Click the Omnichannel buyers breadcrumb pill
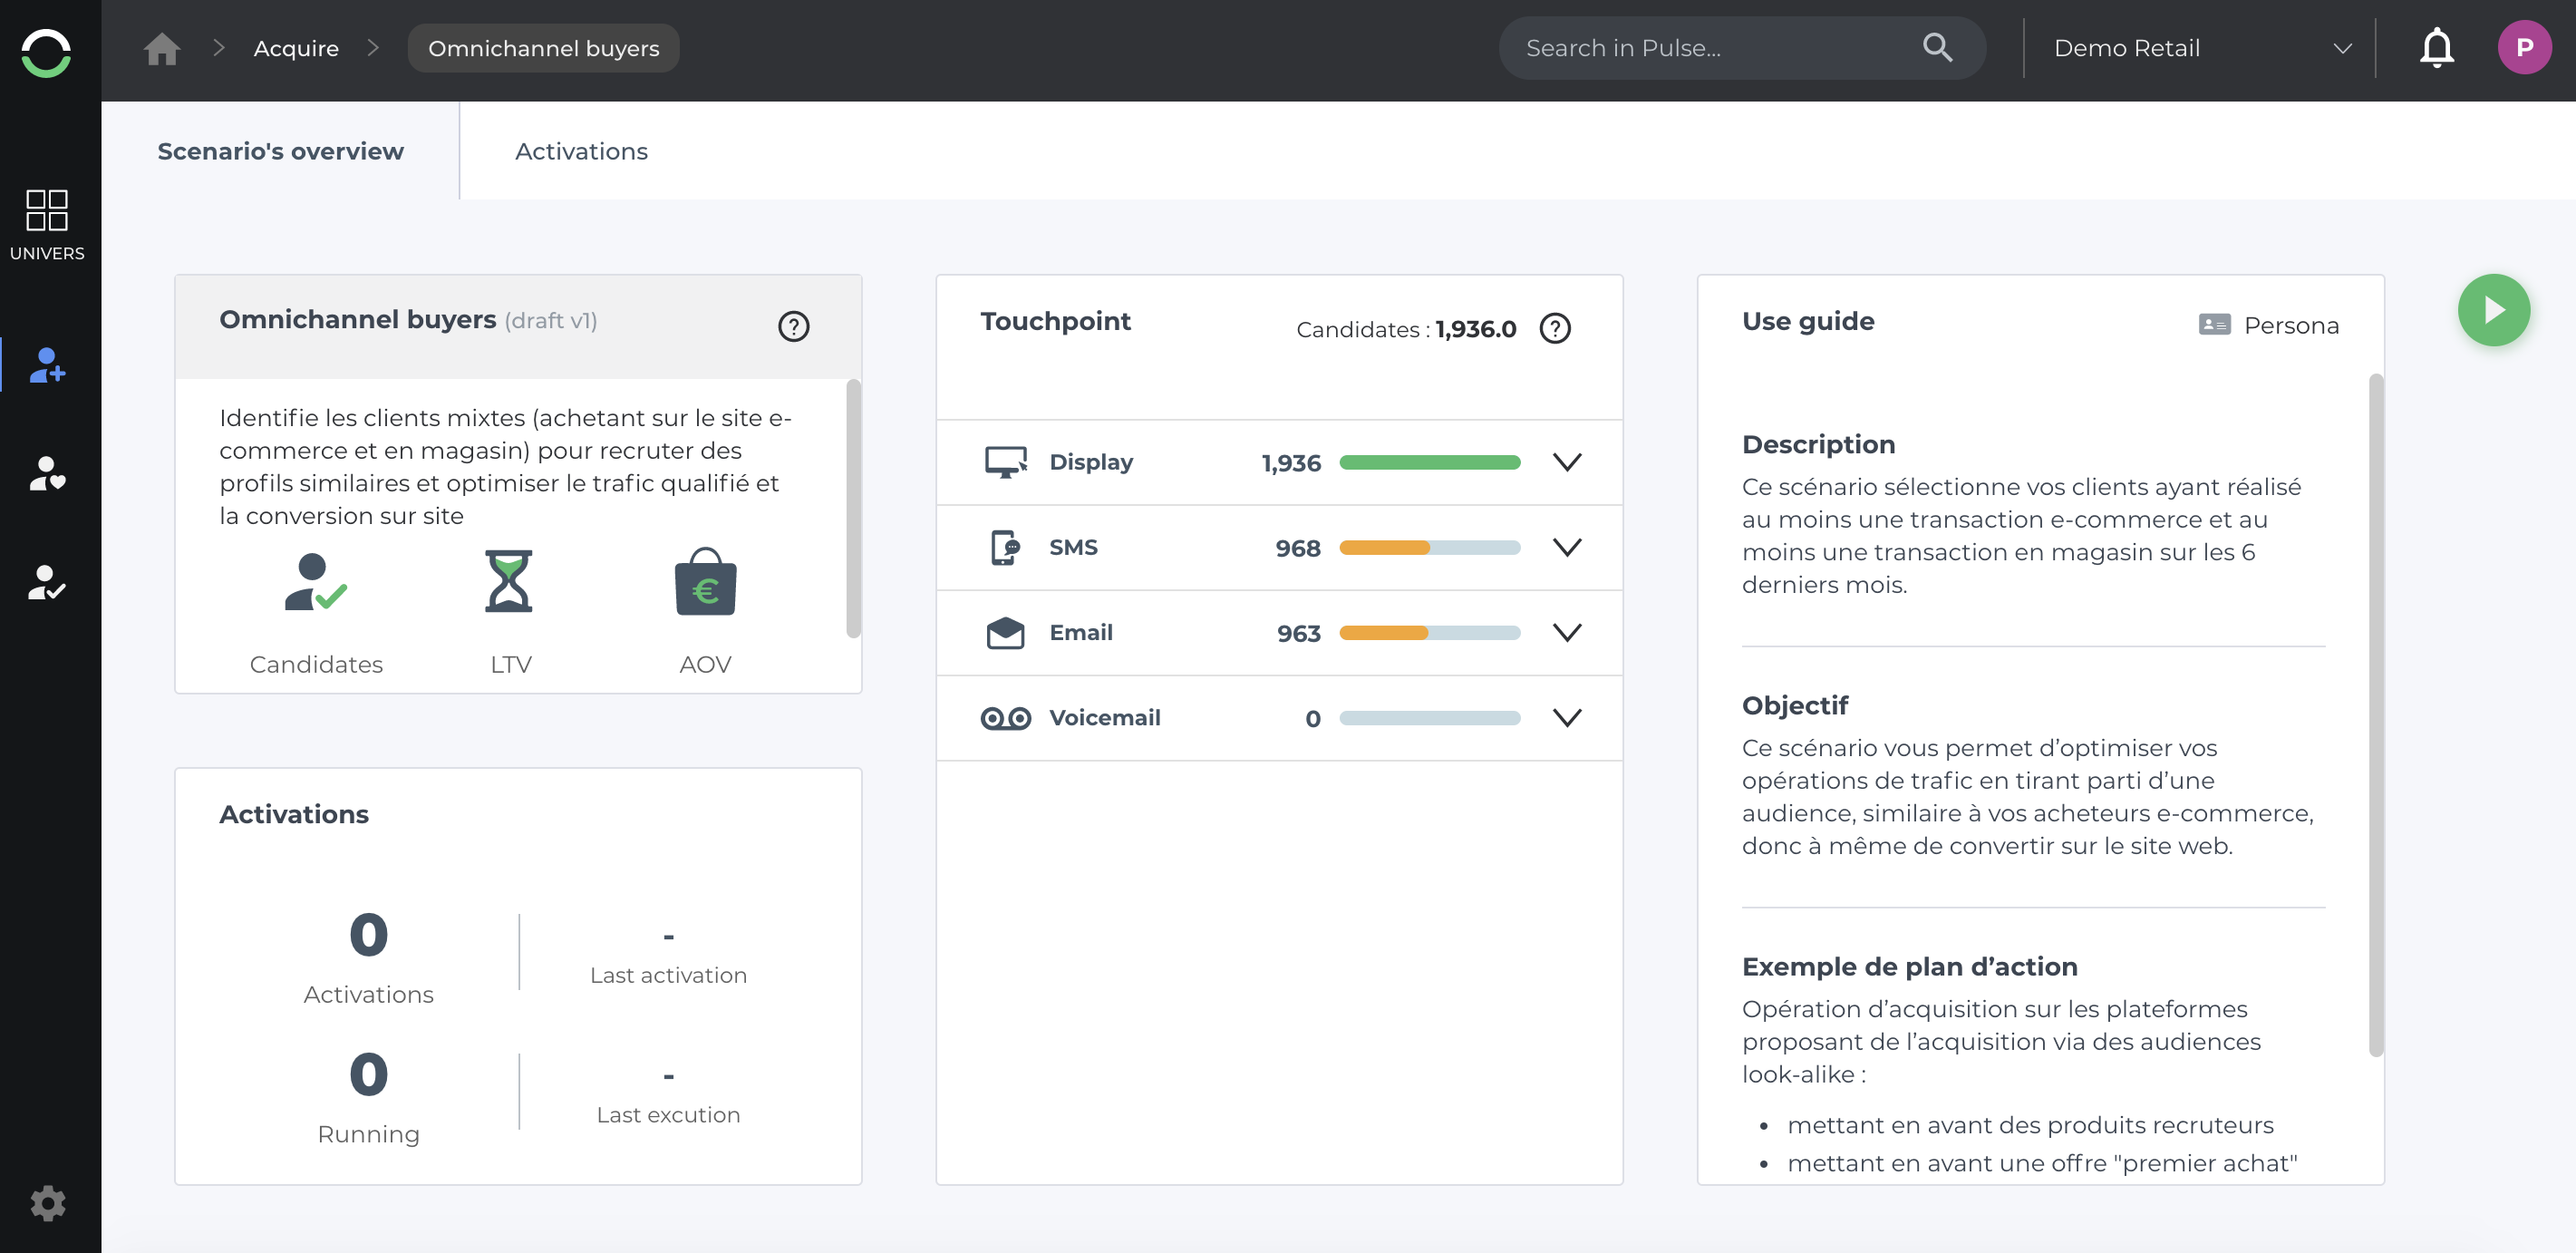The image size is (2576, 1253). point(543,48)
